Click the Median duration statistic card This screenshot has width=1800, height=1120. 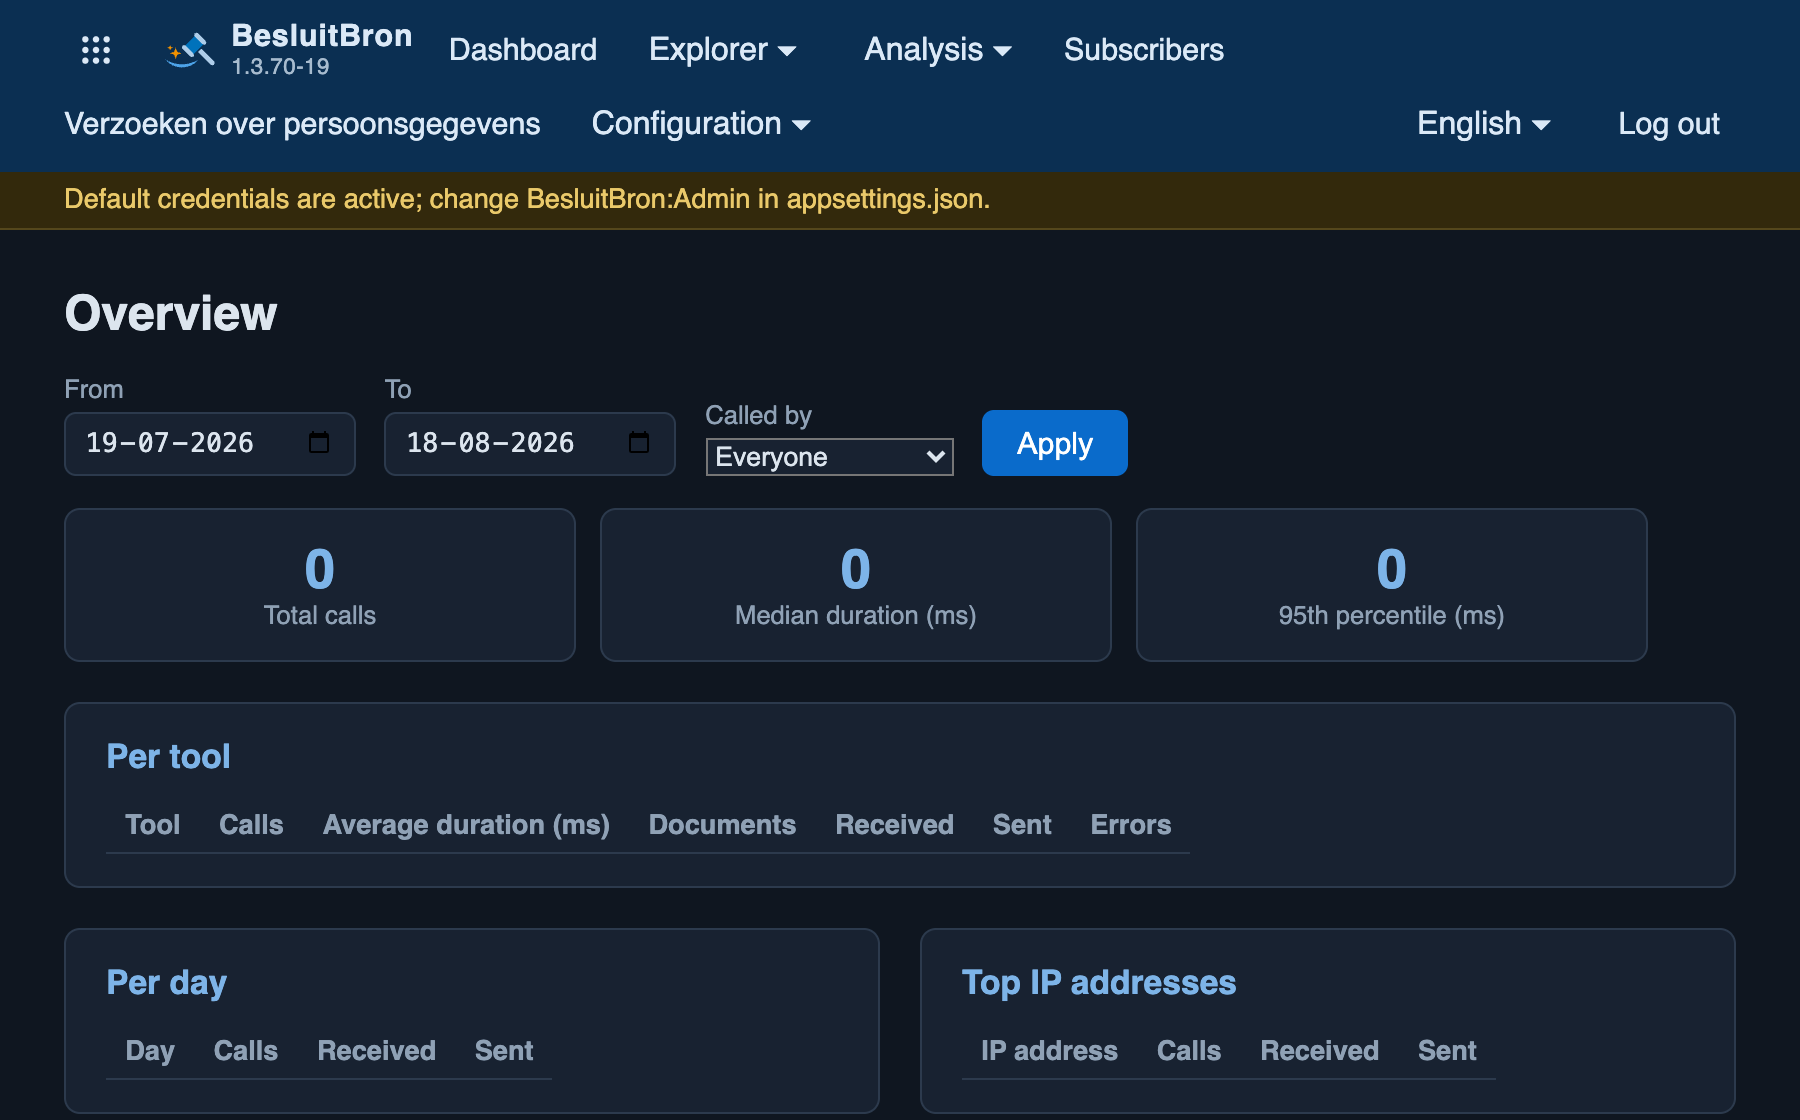pos(856,585)
